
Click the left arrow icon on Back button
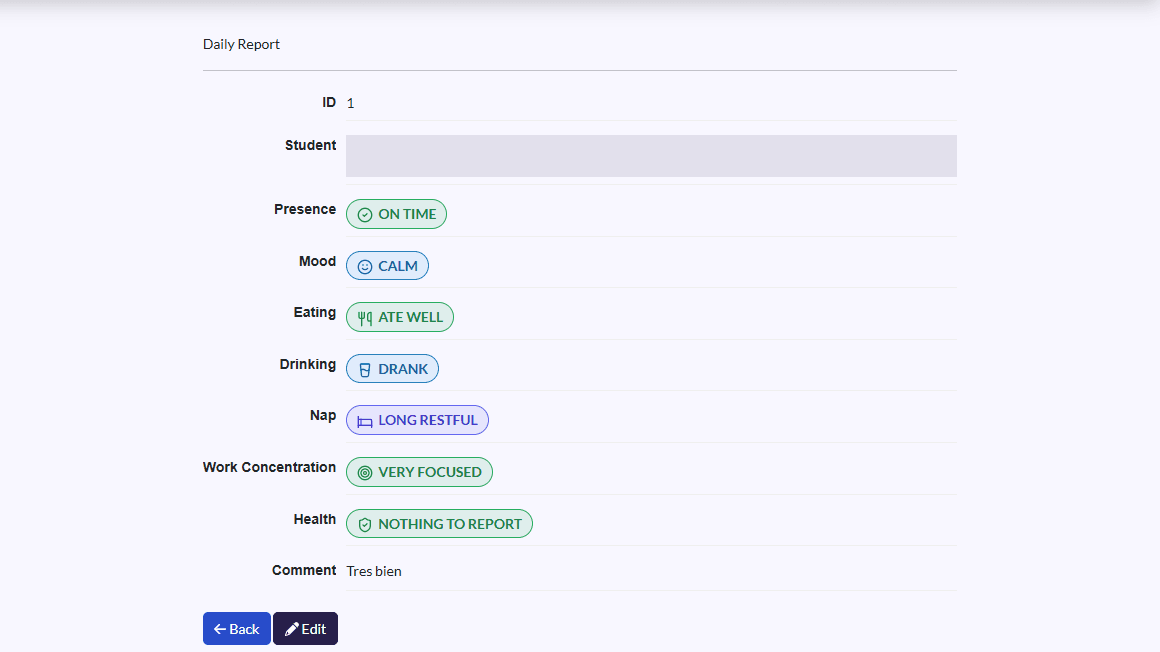tap(220, 629)
